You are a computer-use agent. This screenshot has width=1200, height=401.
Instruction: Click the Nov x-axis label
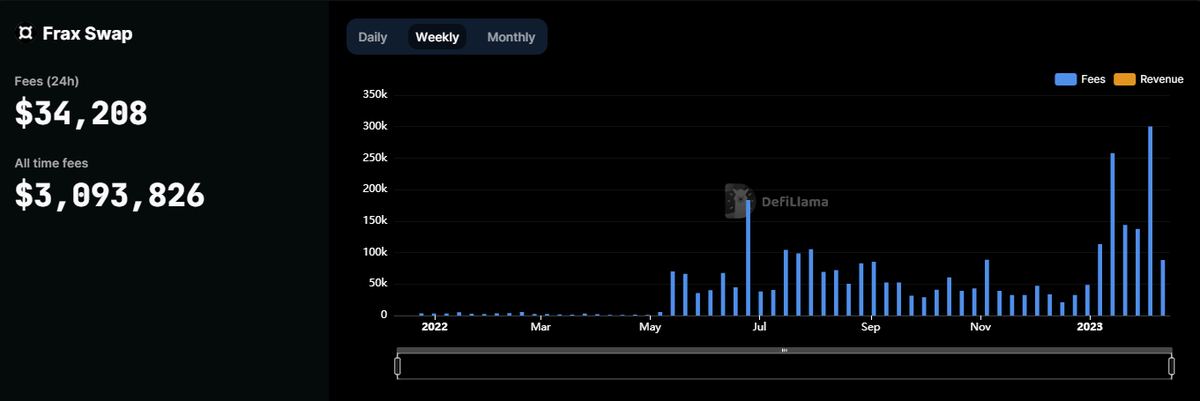pyautogui.click(x=981, y=326)
